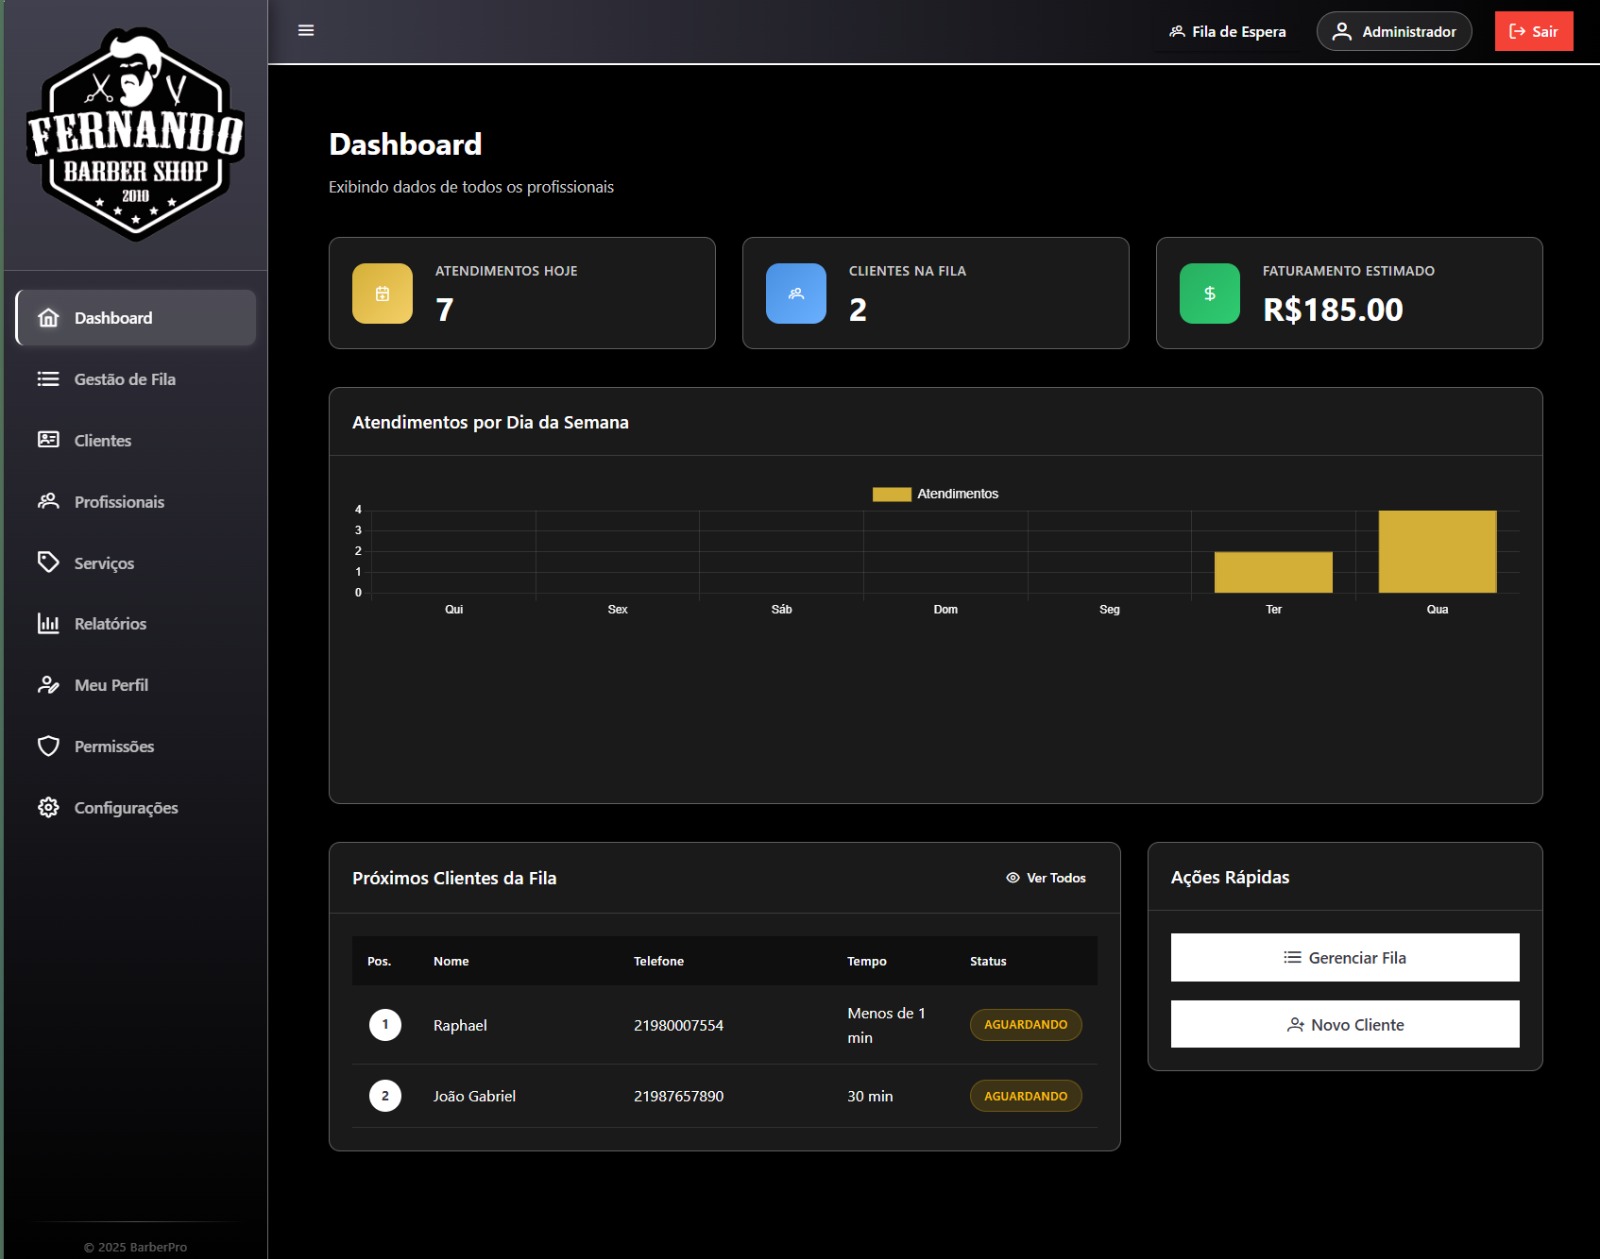Open the Profissionais page
The height and width of the screenshot is (1259, 1600).
tap(119, 502)
